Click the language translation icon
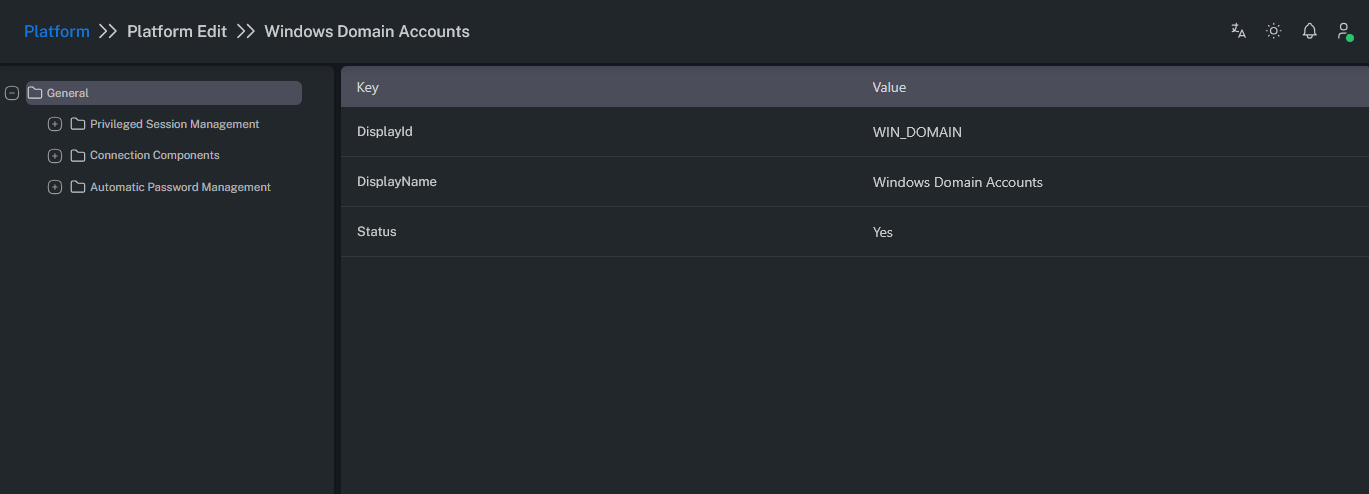Viewport: 1369px width, 494px height. point(1238,31)
